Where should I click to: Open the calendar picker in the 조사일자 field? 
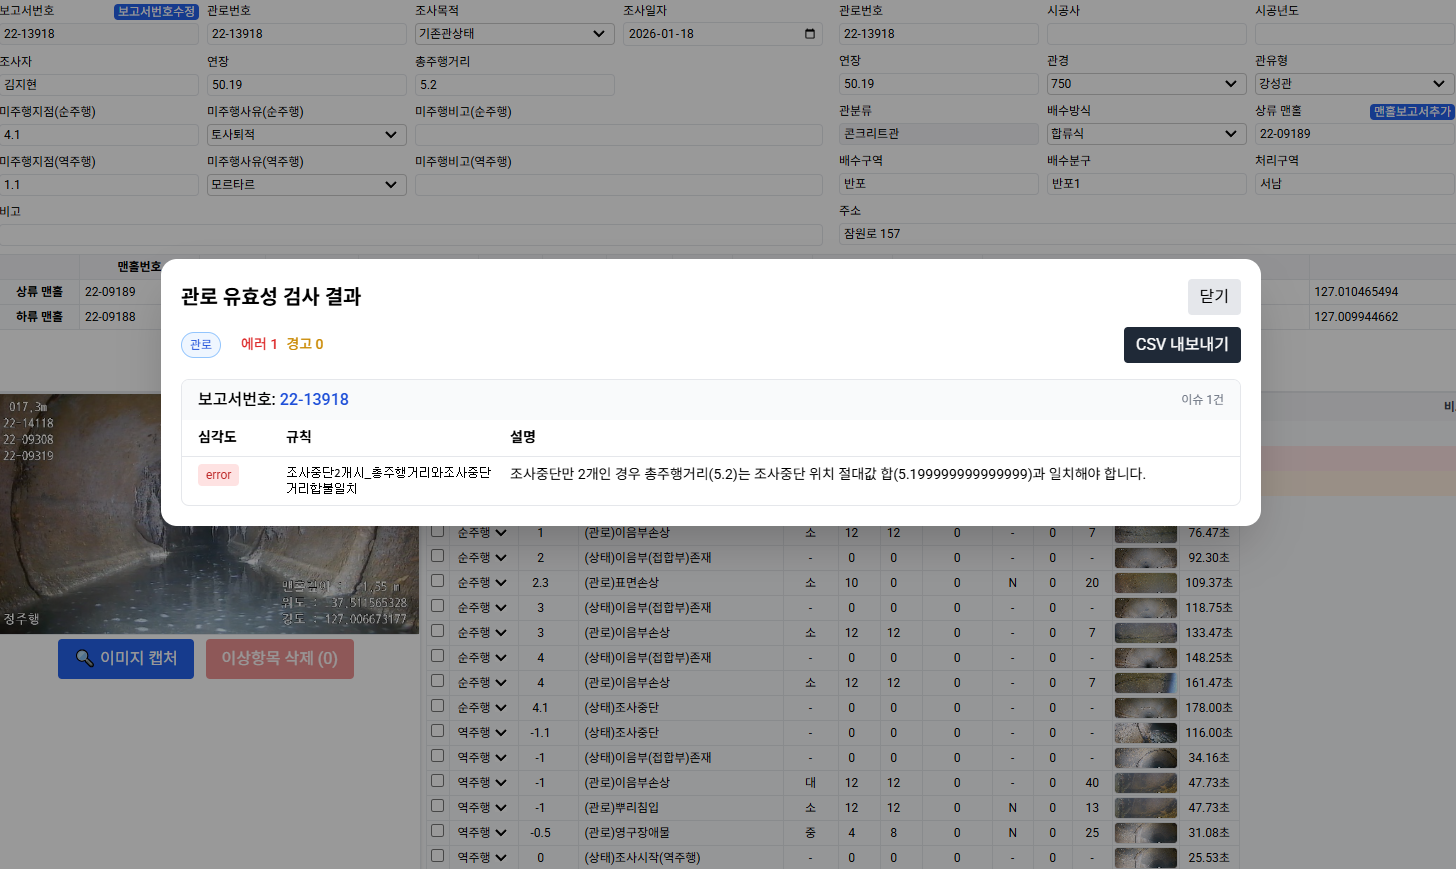click(809, 34)
